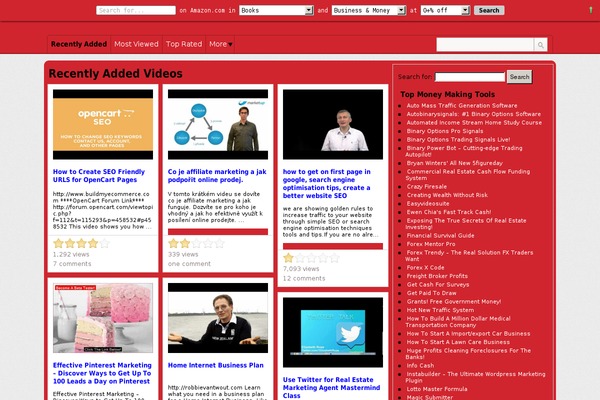Open 'Freight Broker Profits' link
The height and width of the screenshot is (400, 600).
437,276
